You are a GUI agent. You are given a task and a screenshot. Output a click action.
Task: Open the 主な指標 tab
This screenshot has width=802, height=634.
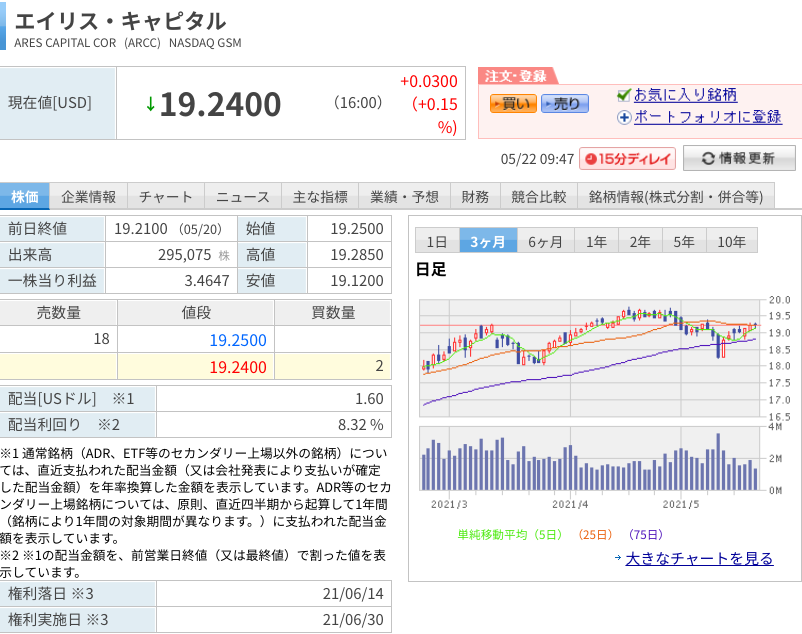tap(320, 196)
